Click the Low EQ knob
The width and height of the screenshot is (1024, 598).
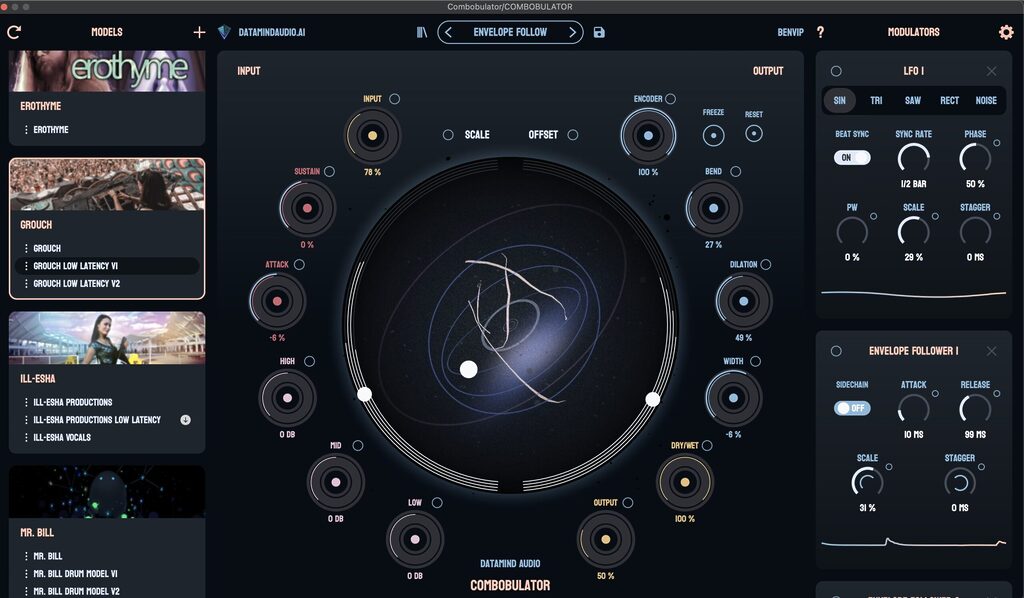(x=415, y=539)
